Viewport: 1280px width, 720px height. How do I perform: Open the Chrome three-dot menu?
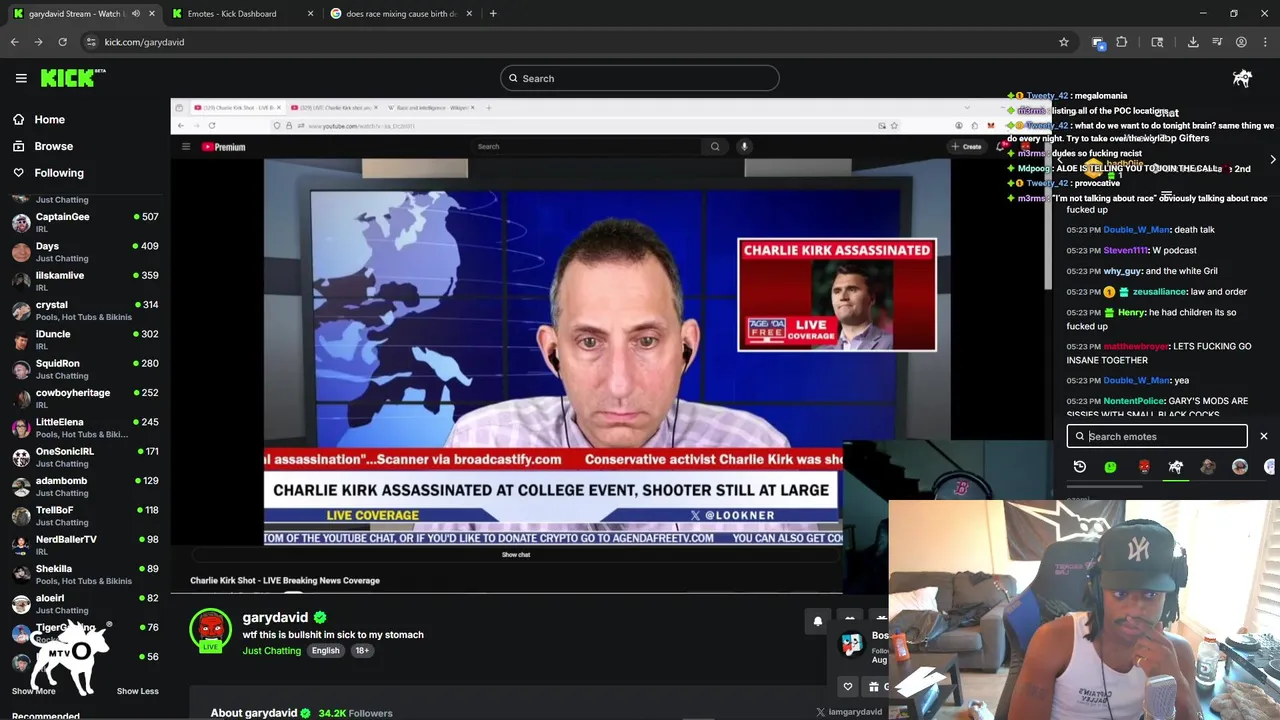pos(1265,42)
